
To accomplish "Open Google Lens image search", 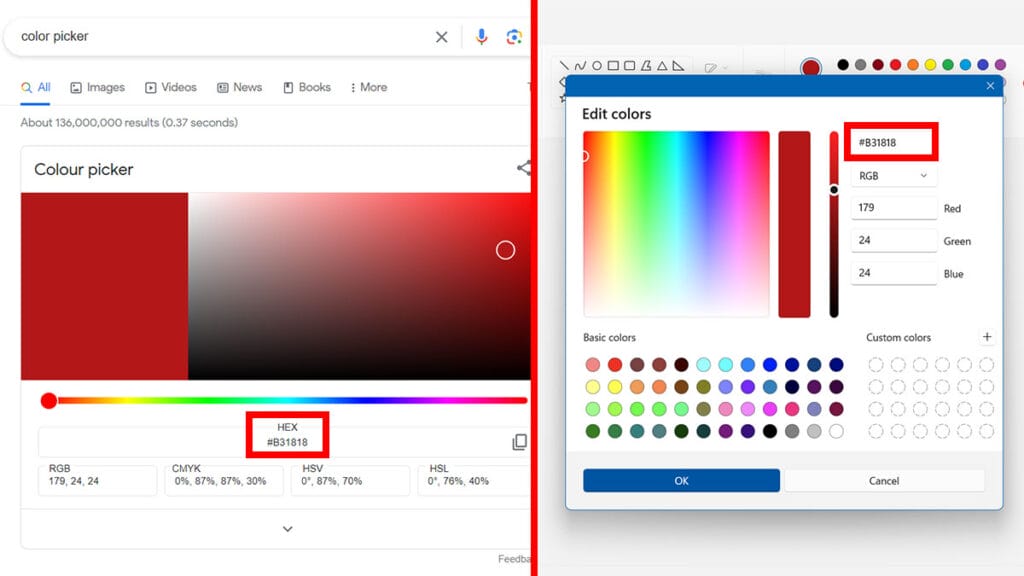I will coord(514,37).
